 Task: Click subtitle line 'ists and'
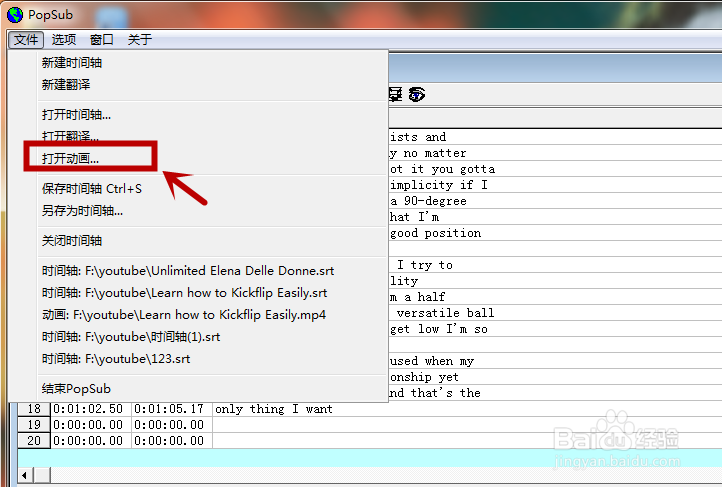click(x=418, y=137)
